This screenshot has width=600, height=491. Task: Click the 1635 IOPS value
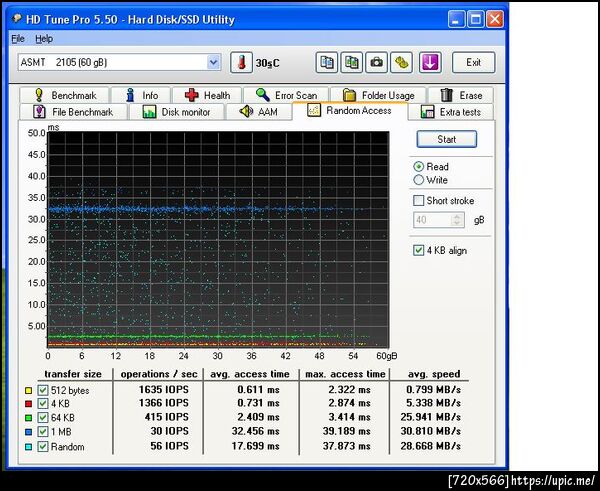pyautogui.click(x=163, y=390)
